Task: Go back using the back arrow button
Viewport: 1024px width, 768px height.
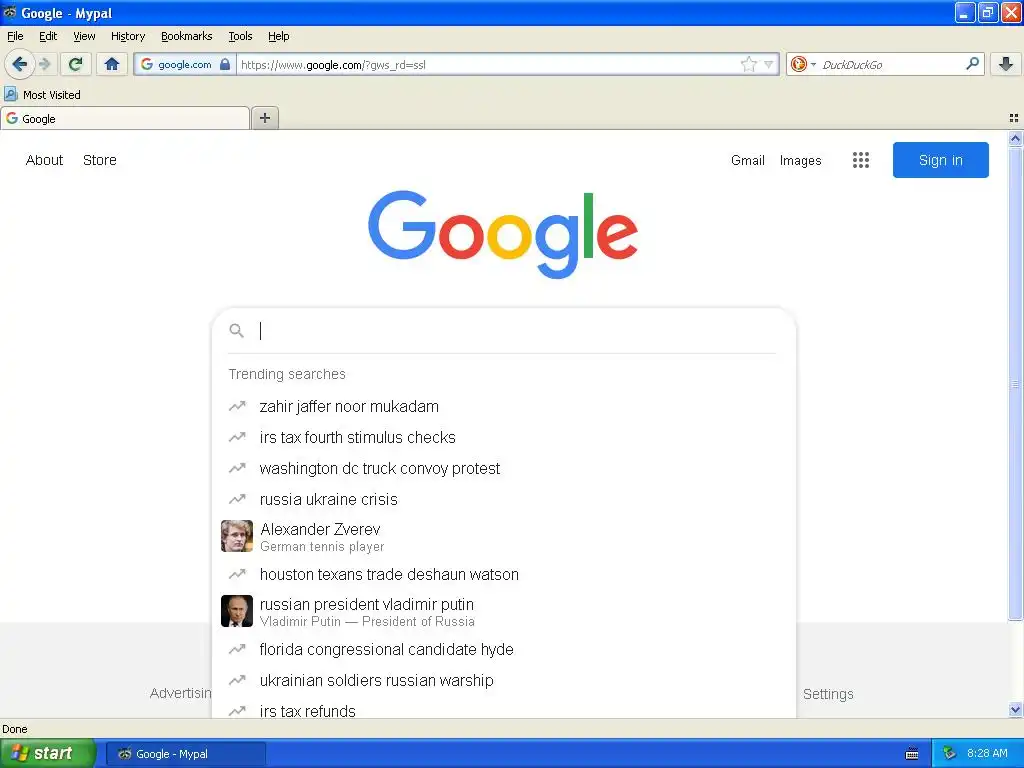Action: tap(19, 64)
